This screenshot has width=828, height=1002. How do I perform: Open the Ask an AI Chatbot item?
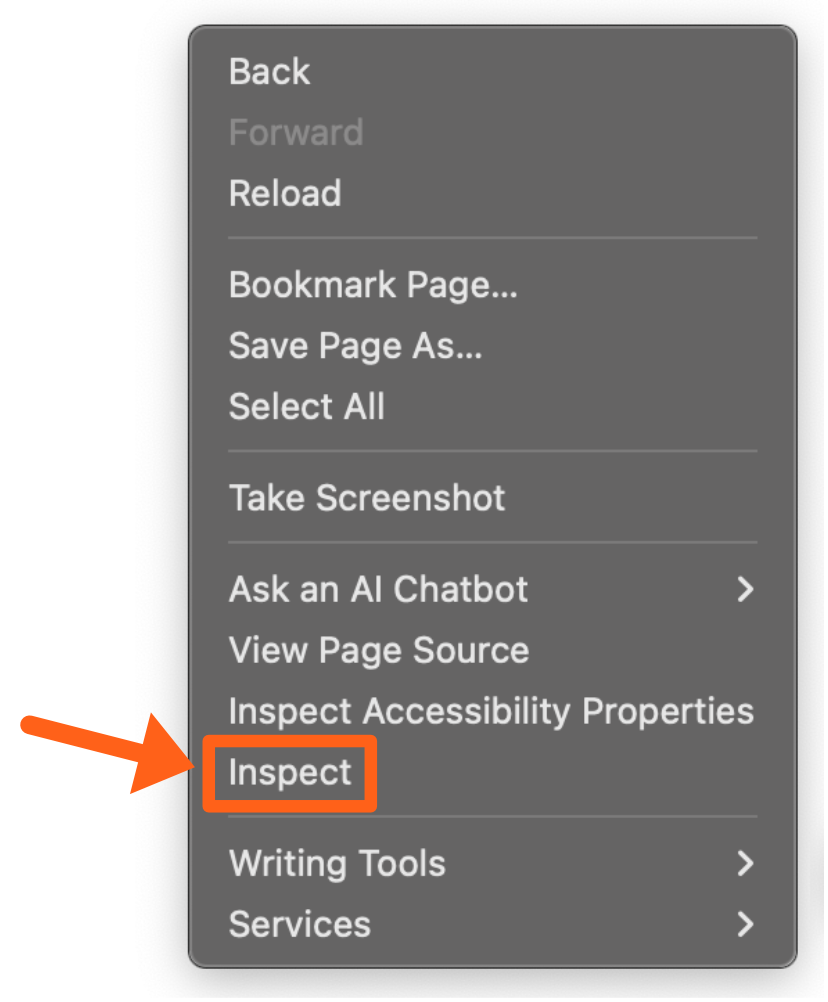pyautogui.click(x=378, y=589)
